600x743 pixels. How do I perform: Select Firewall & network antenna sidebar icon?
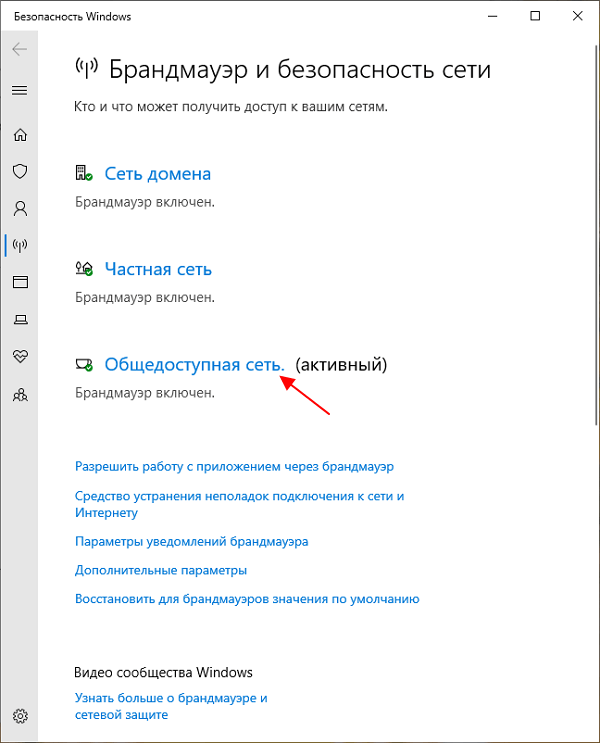[20, 245]
